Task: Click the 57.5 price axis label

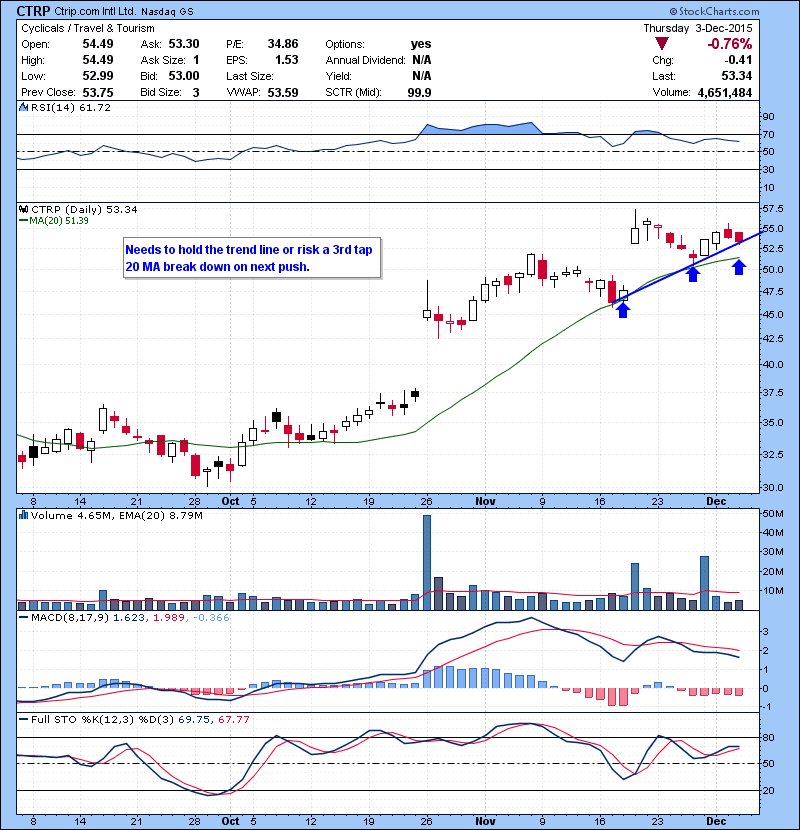Action: coord(772,209)
